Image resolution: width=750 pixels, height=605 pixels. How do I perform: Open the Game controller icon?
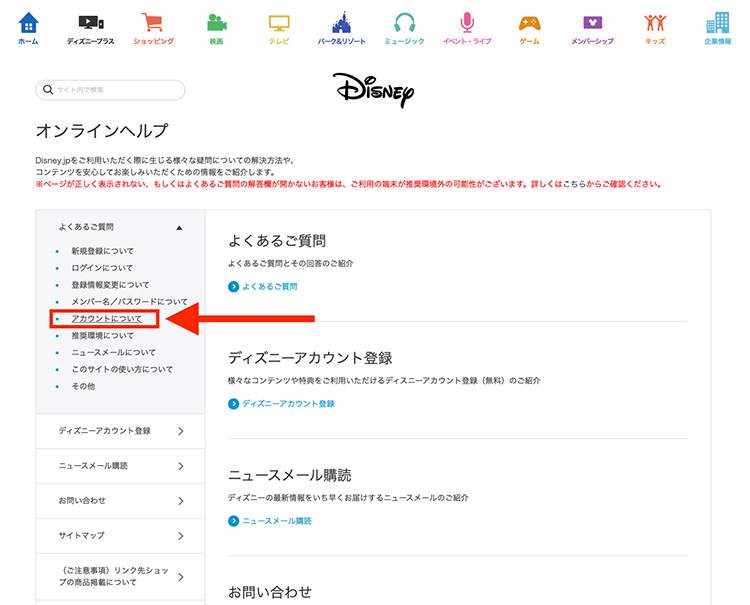pos(530,24)
